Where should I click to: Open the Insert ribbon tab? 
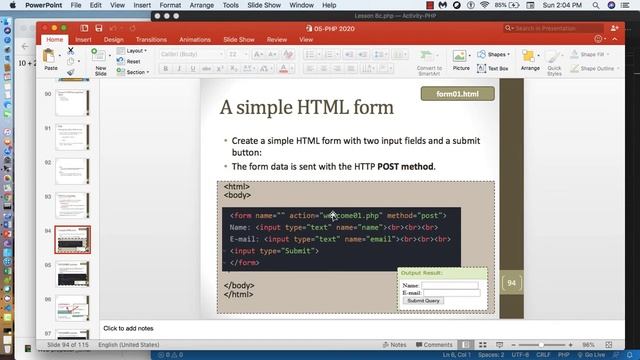coord(83,40)
